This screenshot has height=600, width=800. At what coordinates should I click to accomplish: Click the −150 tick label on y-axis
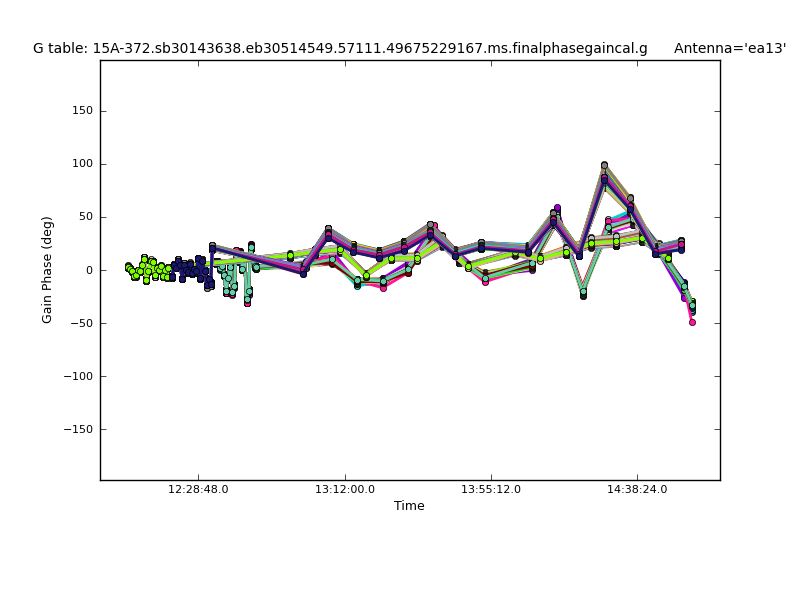point(77,429)
